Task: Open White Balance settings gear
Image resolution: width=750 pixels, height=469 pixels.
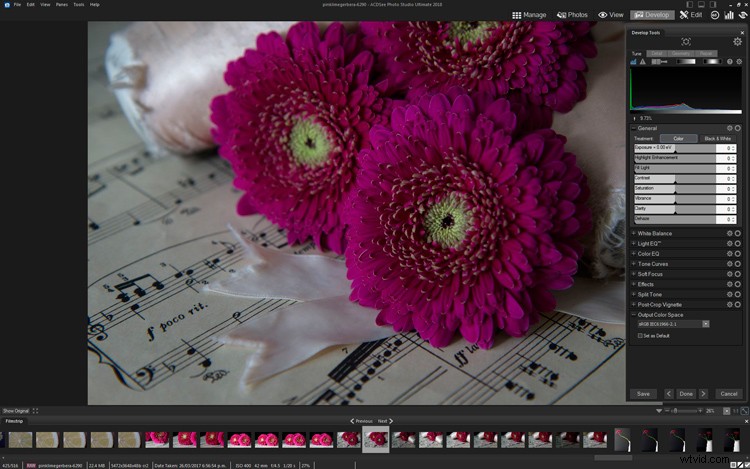Action: [729, 233]
